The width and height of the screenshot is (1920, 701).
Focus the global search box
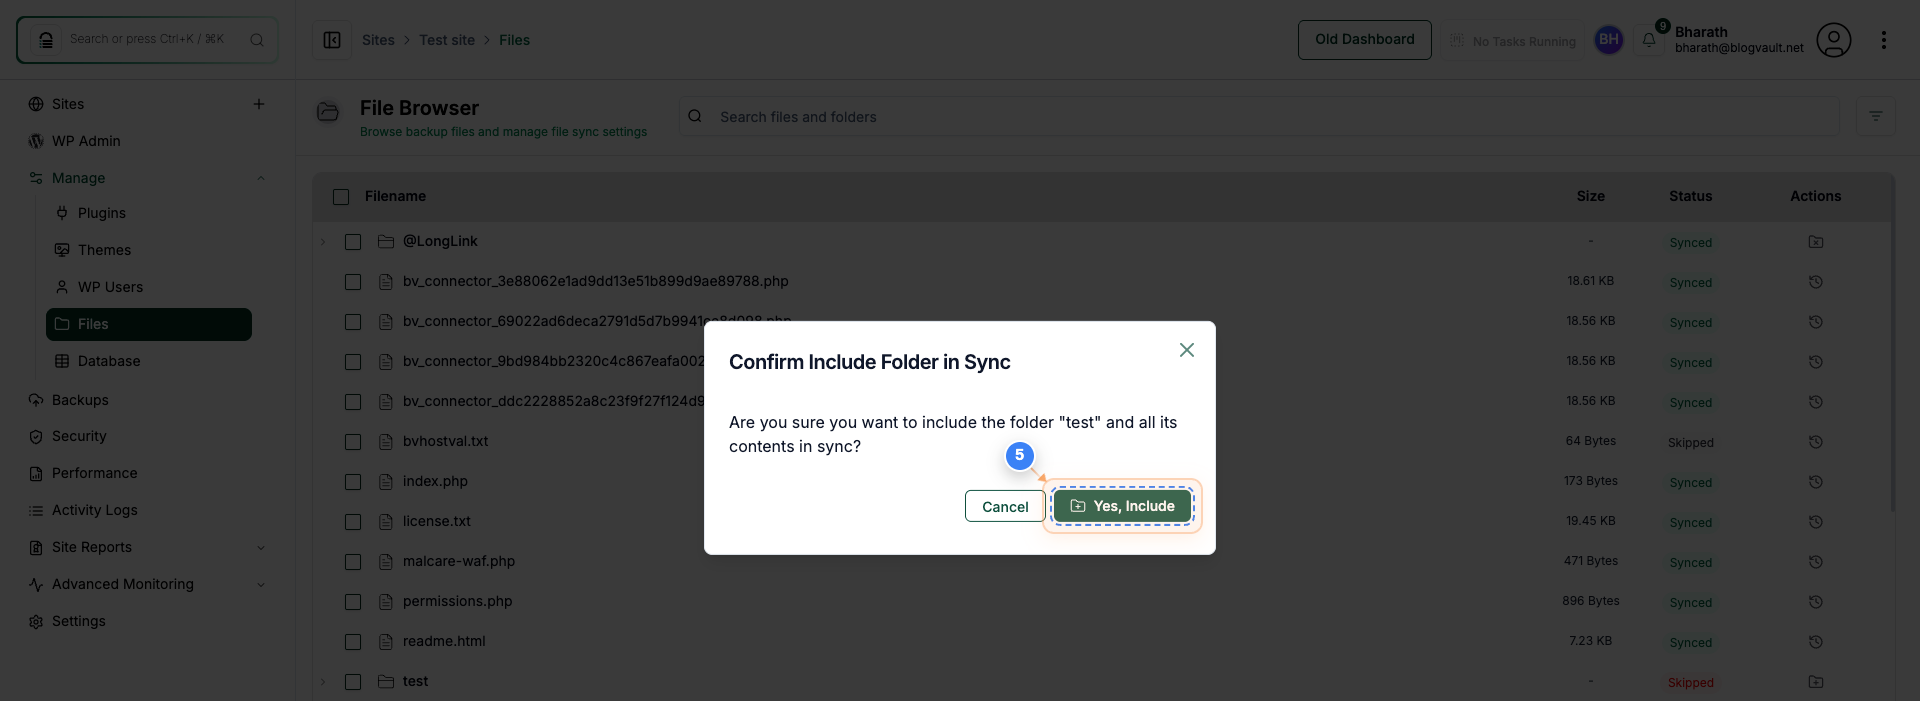click(147, 40)
